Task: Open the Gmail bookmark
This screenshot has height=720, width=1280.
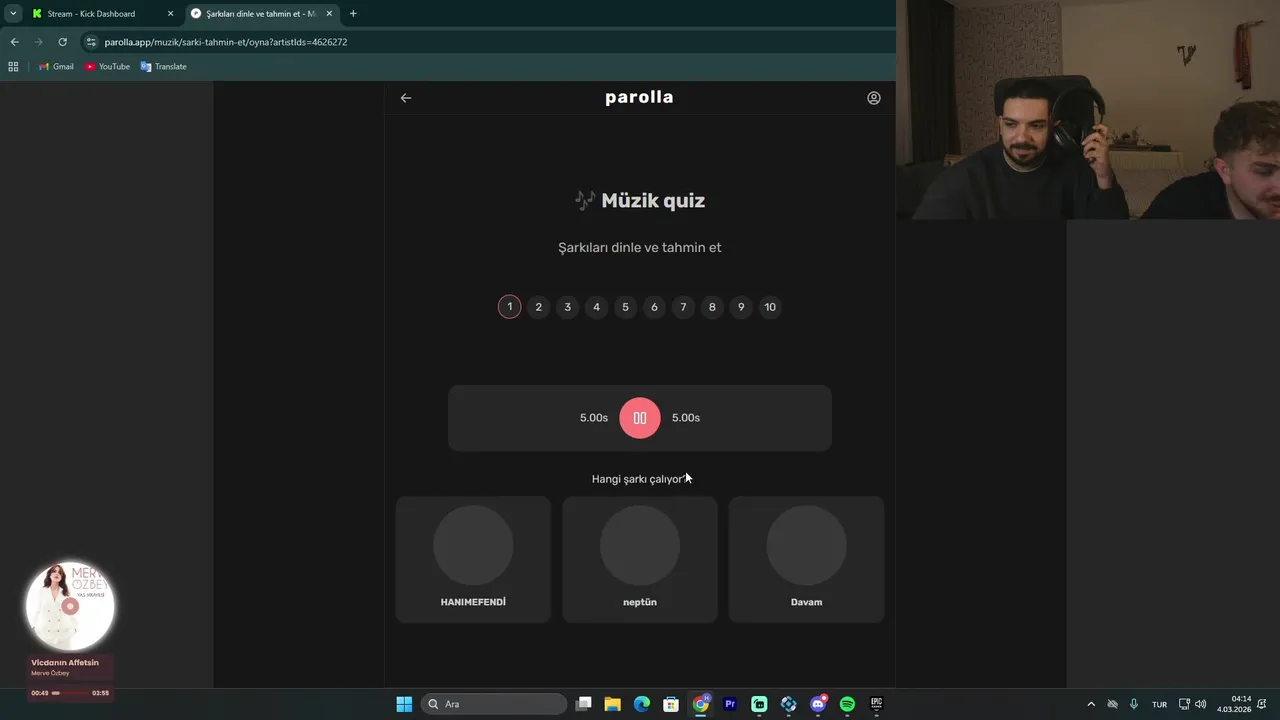Action: tap(56, 67)
